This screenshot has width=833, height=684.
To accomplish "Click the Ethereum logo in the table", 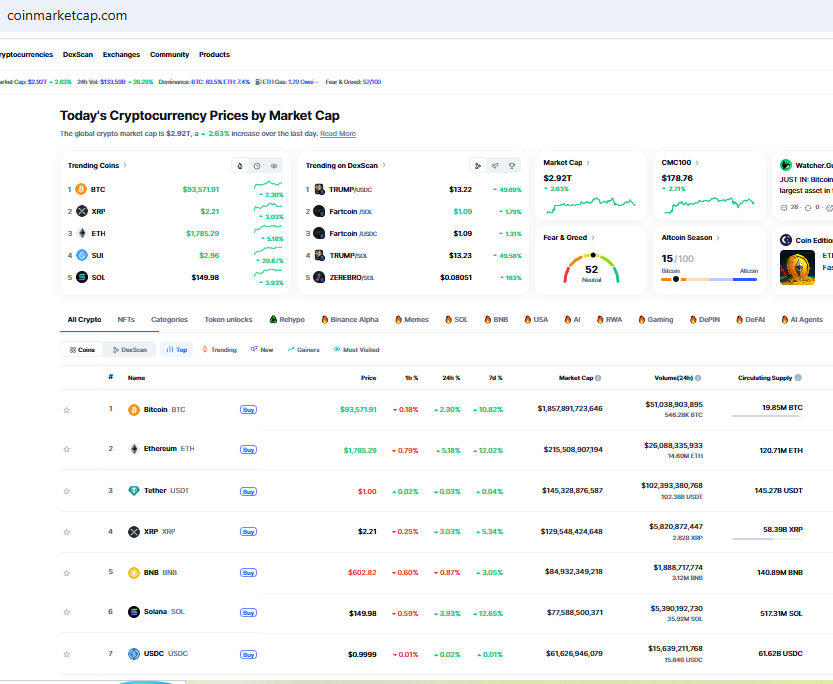I will (134, 449).
